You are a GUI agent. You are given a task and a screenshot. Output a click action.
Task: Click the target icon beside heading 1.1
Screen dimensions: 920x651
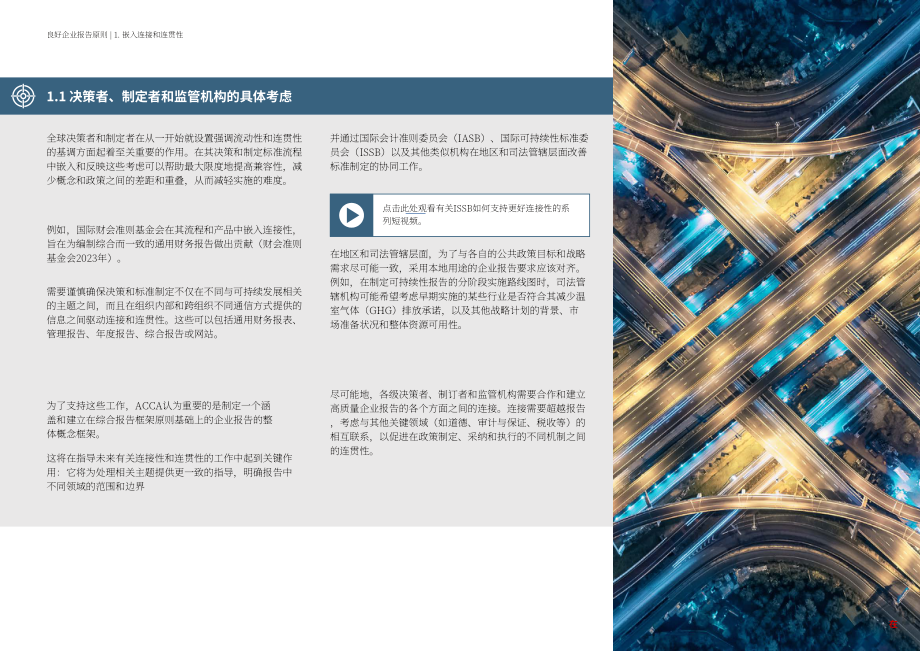pyautogui.click(x=23, y=96)
